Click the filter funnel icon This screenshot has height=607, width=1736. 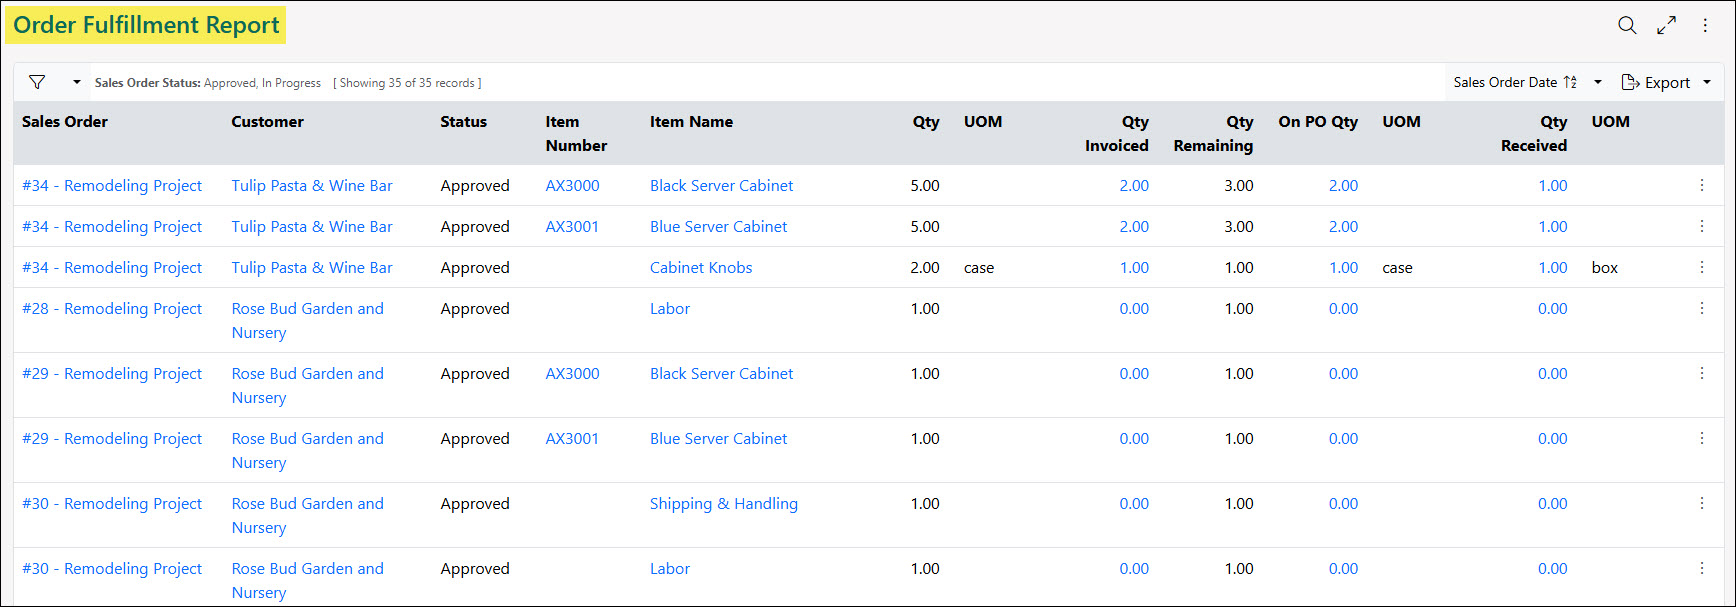click(37, 82)
